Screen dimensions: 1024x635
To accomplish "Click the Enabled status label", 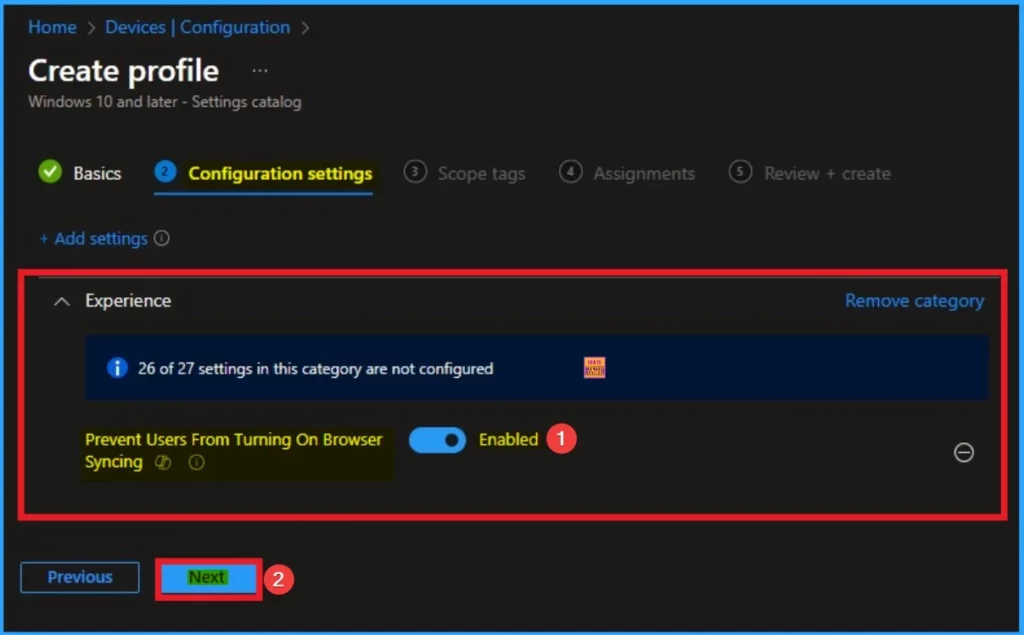I will tap(508, 440).
